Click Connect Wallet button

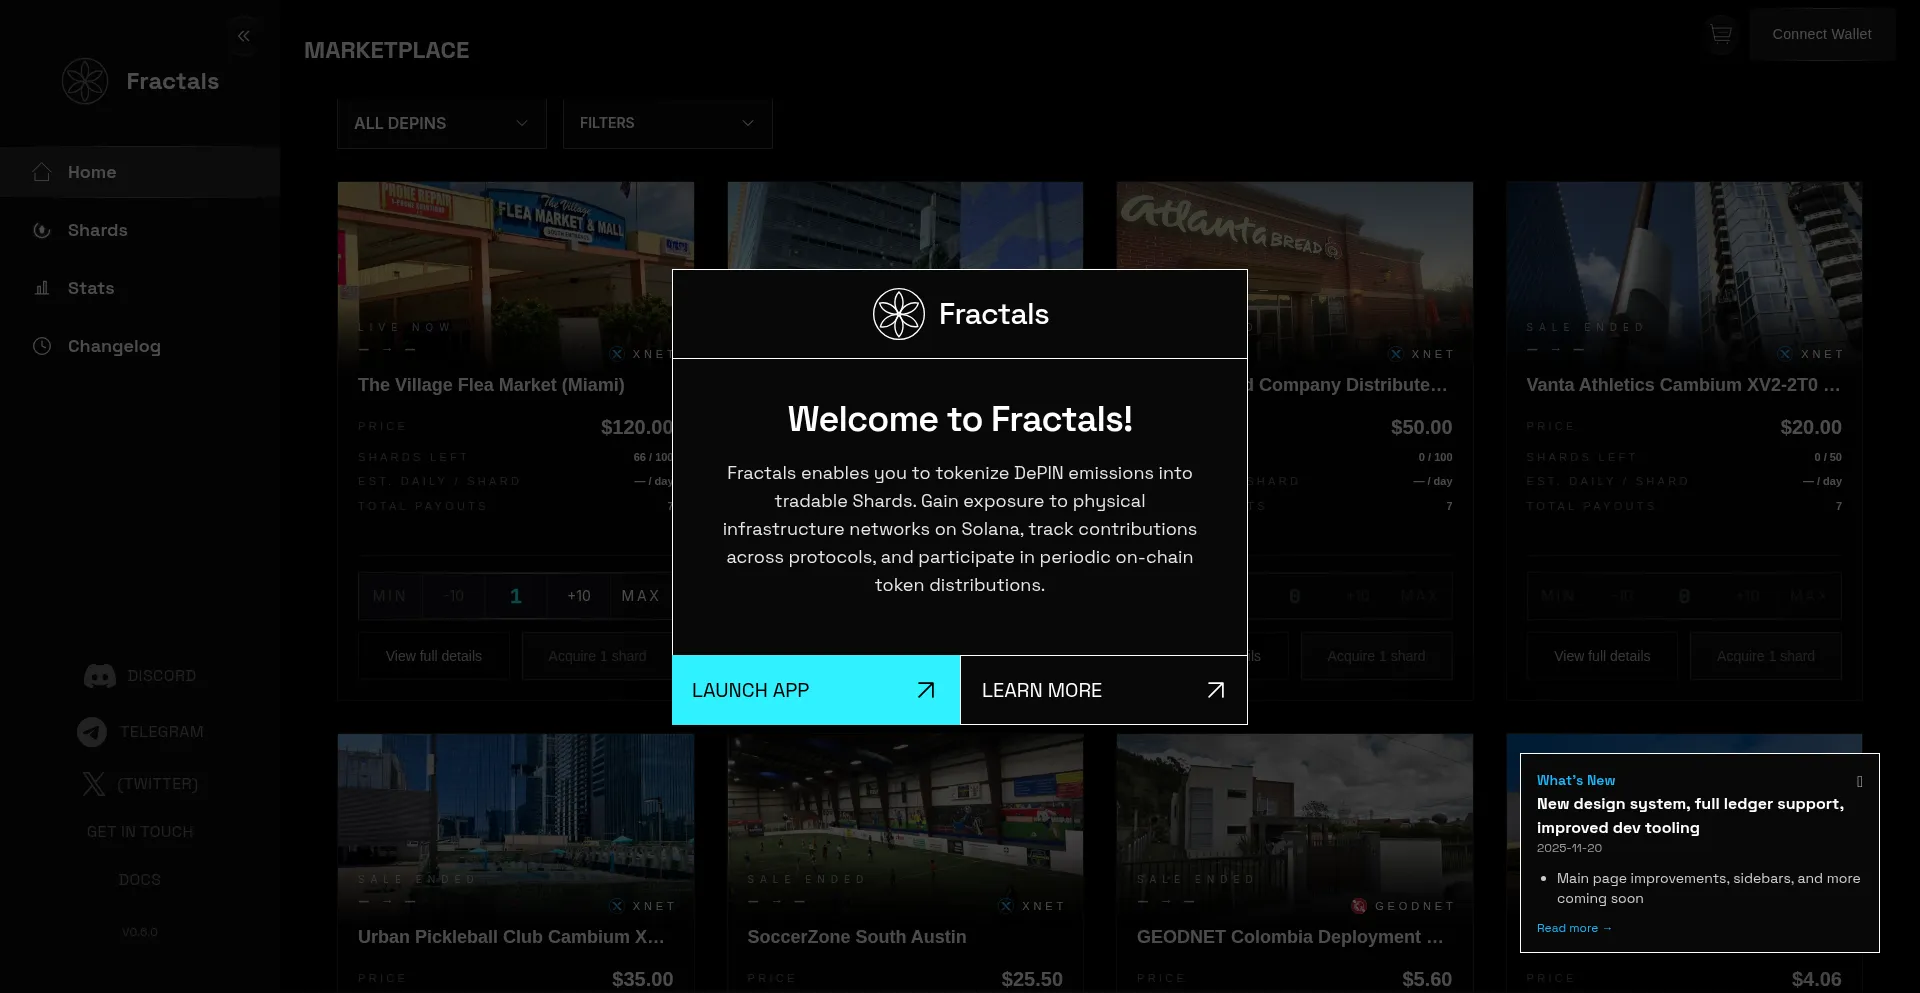[1822, 34]
